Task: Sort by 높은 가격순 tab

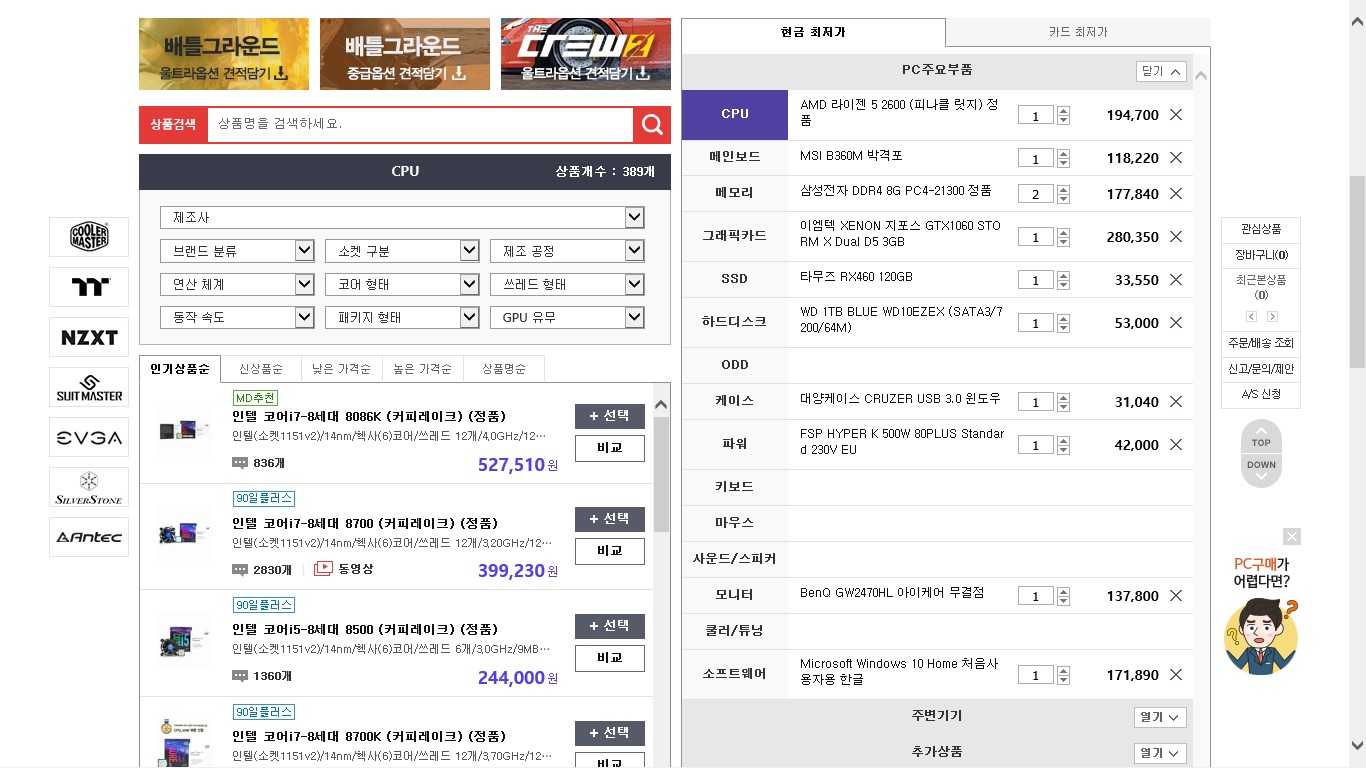Action: [423, 368]
